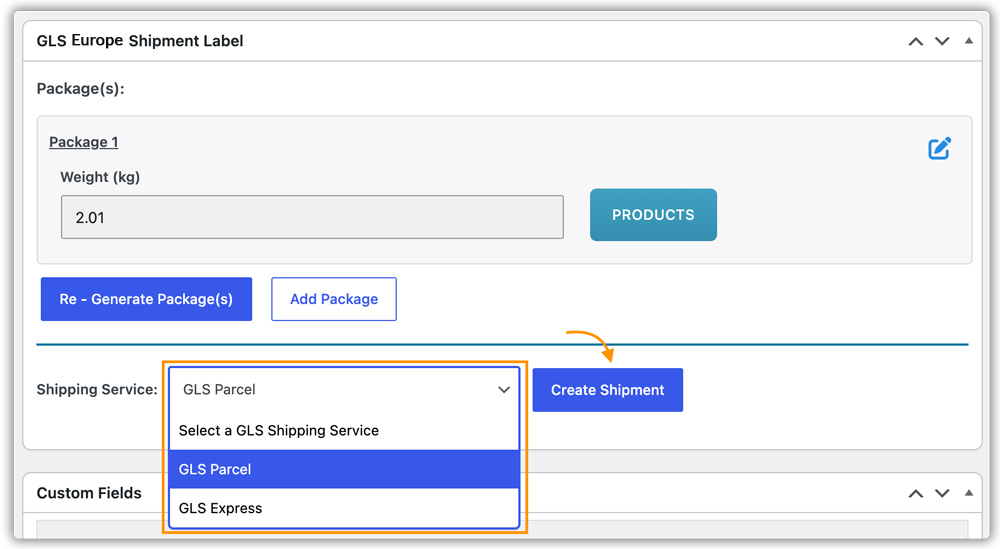1000x549 pixels.
Task: Click the Custom Fields heading
Action: click(x=89, y=493)
